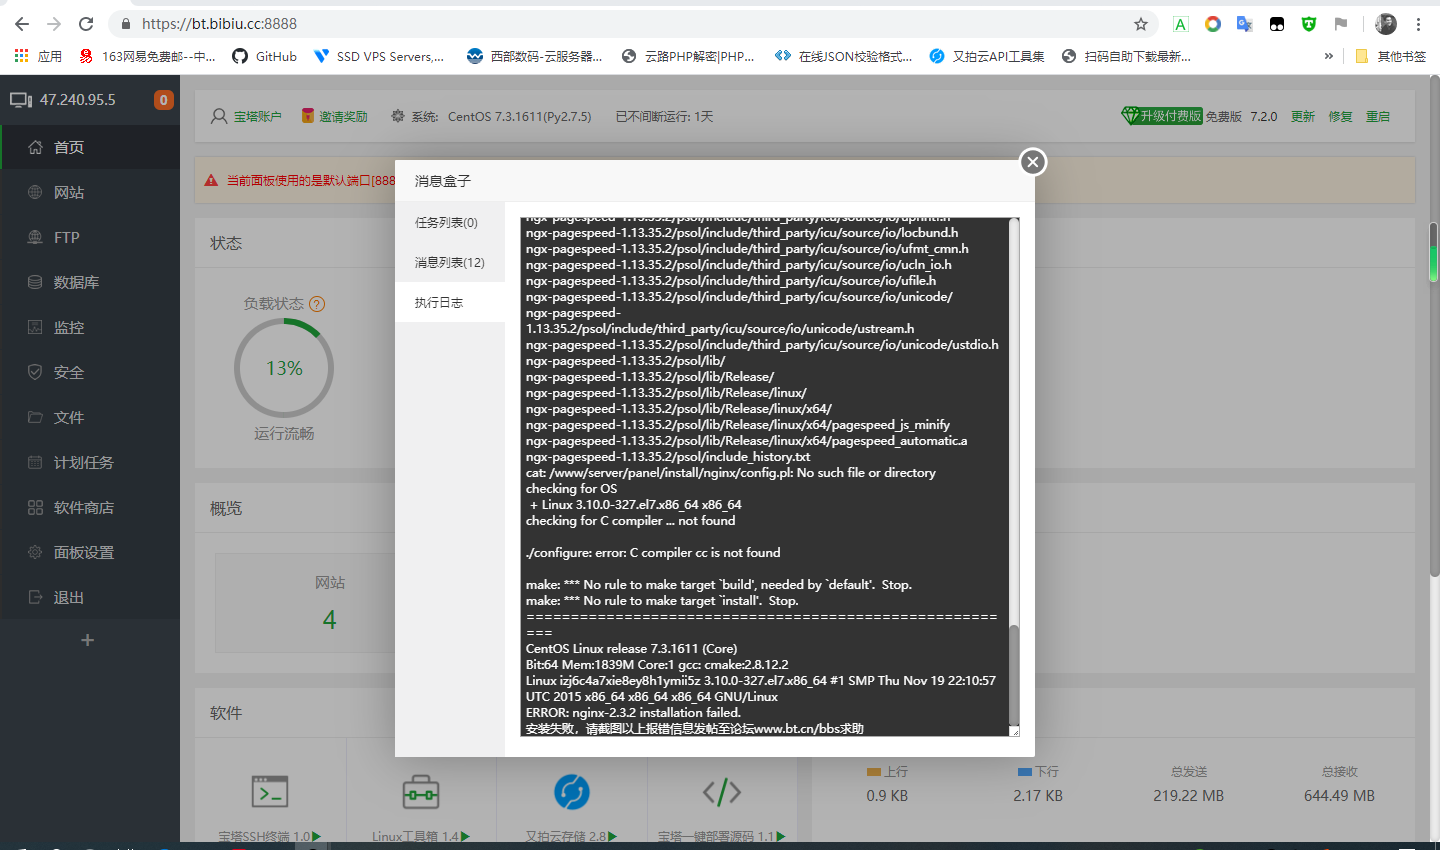Click the version number 7.2.0
The height and width of the screenshot is (850, 1440).
[1264, 117]
